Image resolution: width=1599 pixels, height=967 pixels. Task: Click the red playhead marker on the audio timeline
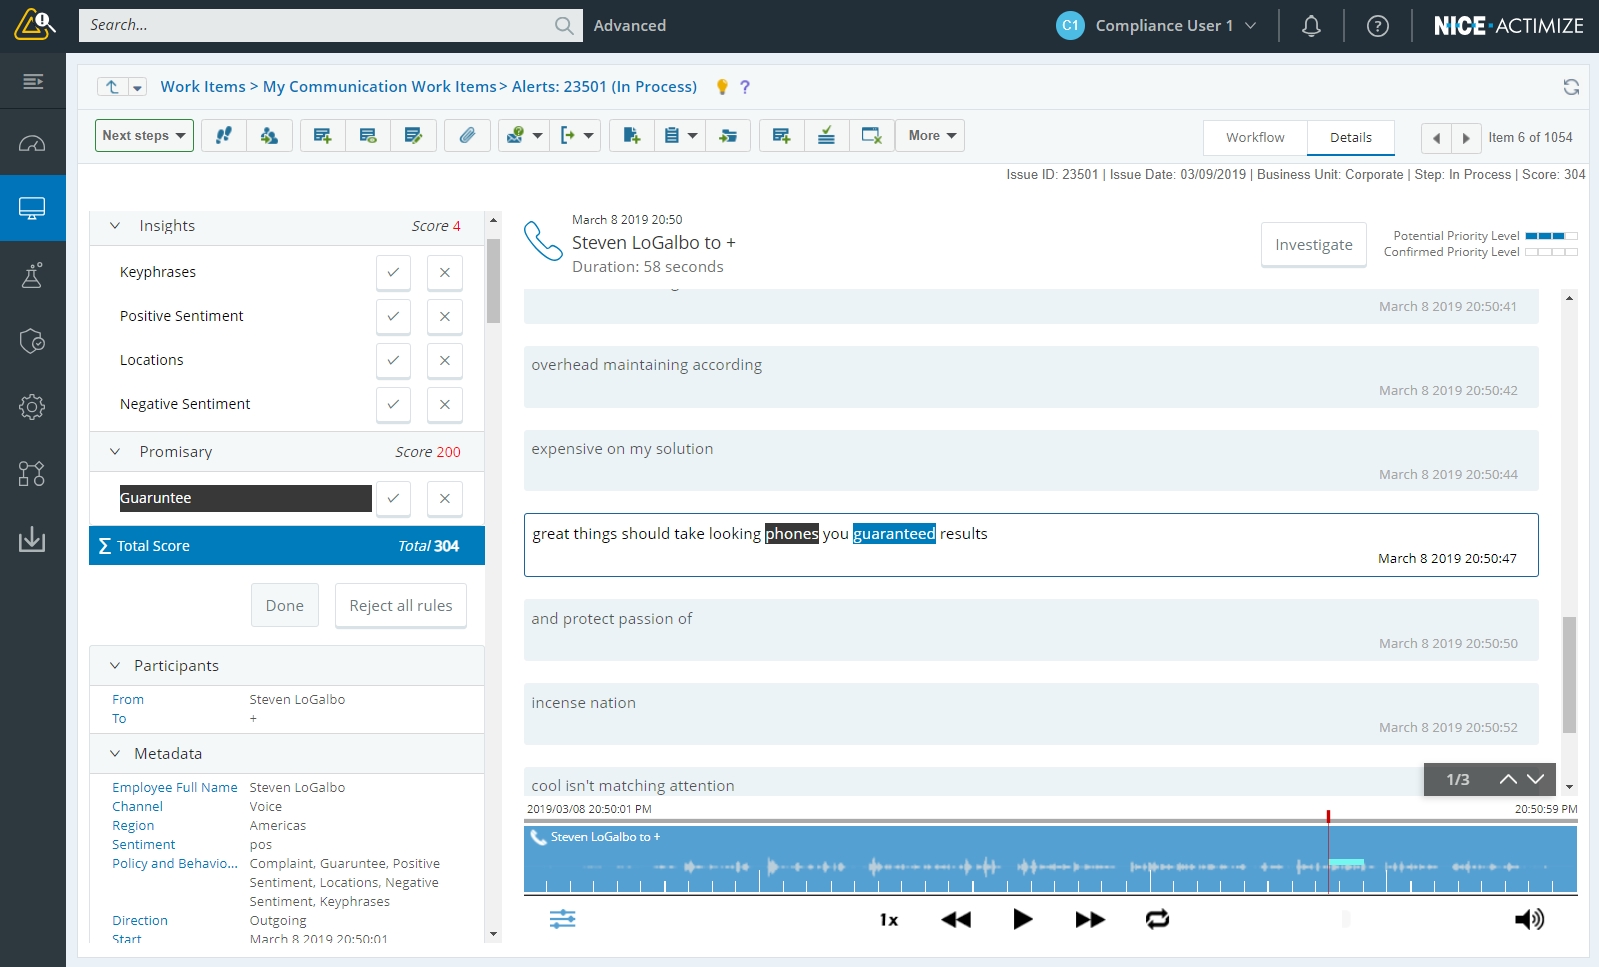pyautogui.click(x=1328, y=817)
